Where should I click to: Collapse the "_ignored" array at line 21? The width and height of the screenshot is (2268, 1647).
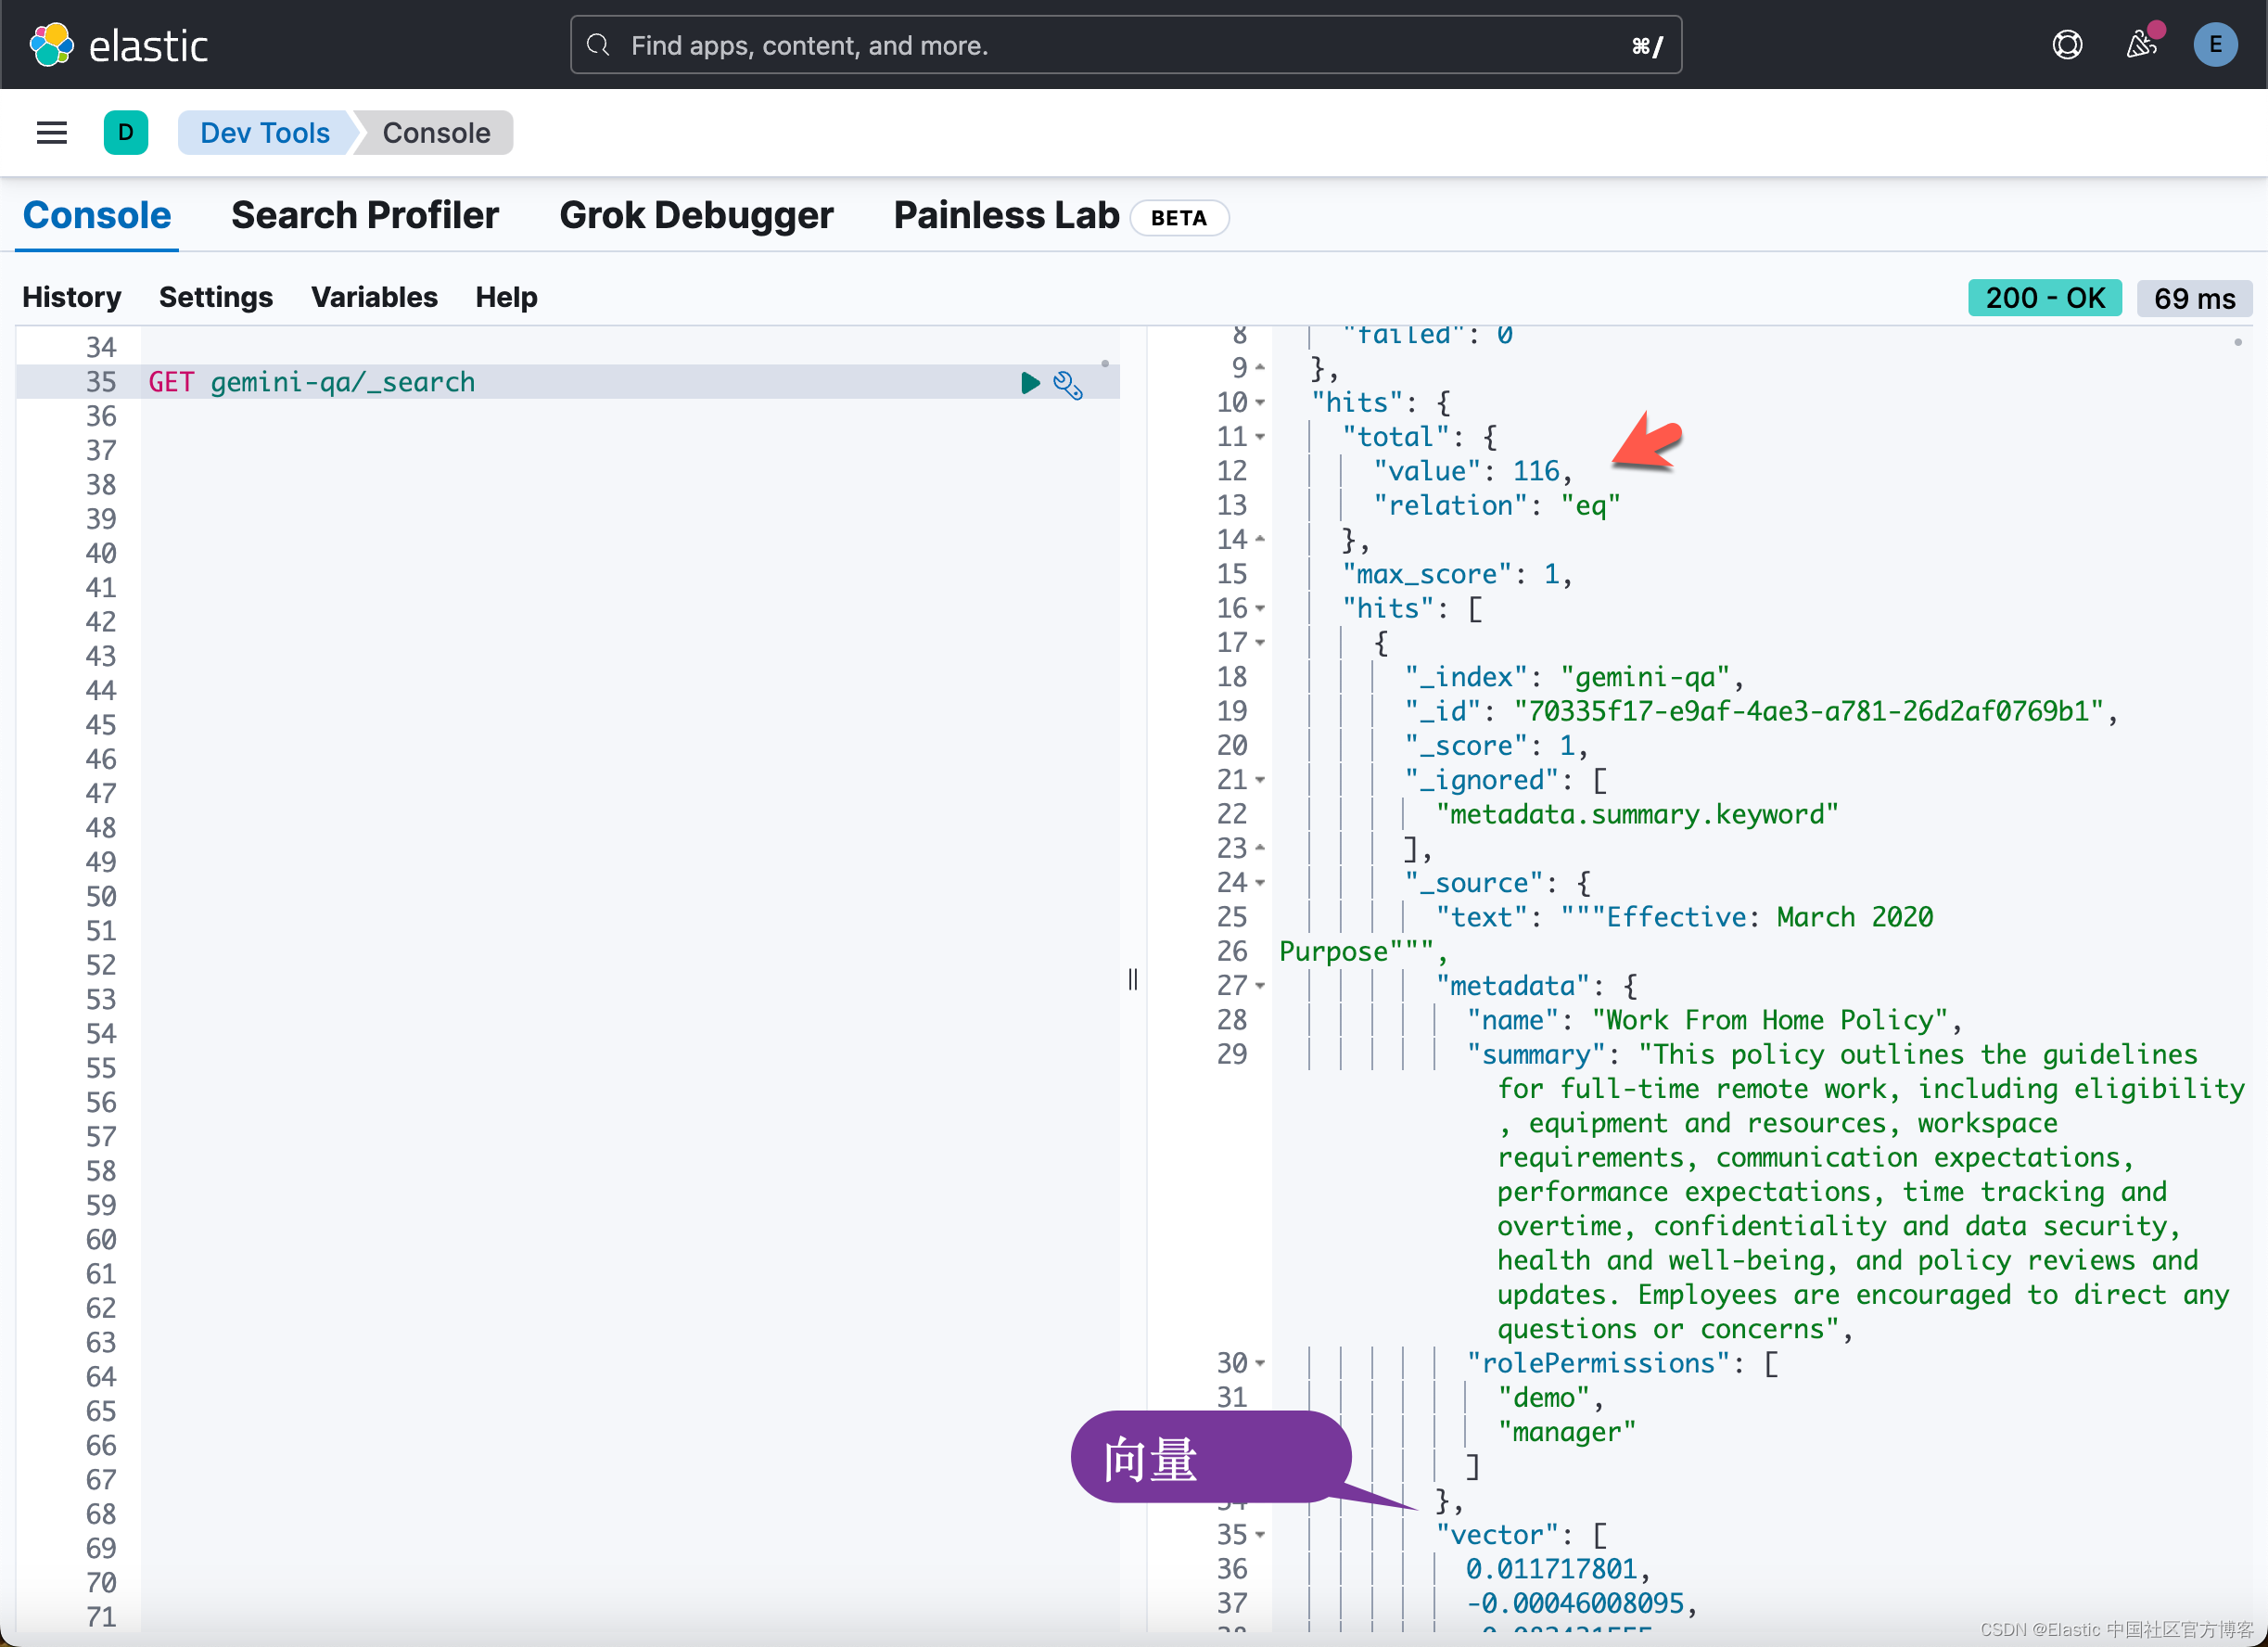click(1260, 780)
